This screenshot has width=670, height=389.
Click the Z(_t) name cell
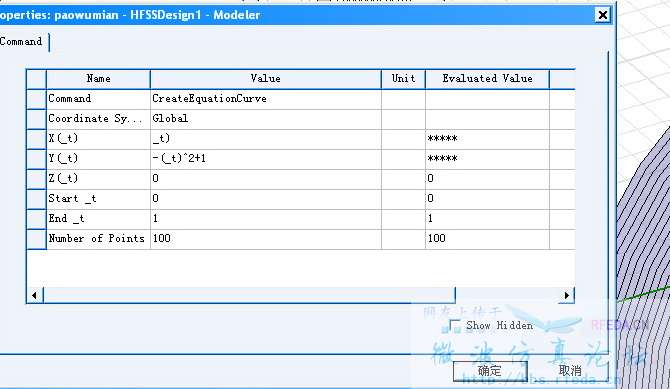pyautogui.click(x=98, y=179)
